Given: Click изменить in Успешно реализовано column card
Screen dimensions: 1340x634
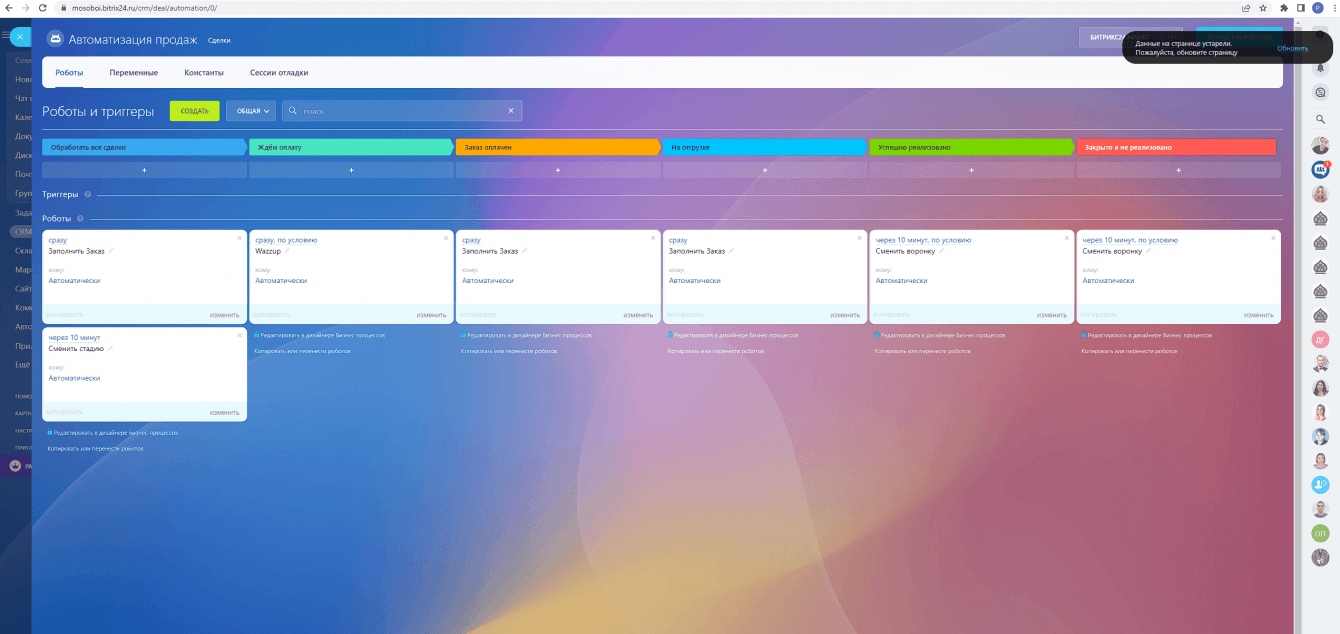Looking at the screenshot, I should click(x=1052, y=315).
